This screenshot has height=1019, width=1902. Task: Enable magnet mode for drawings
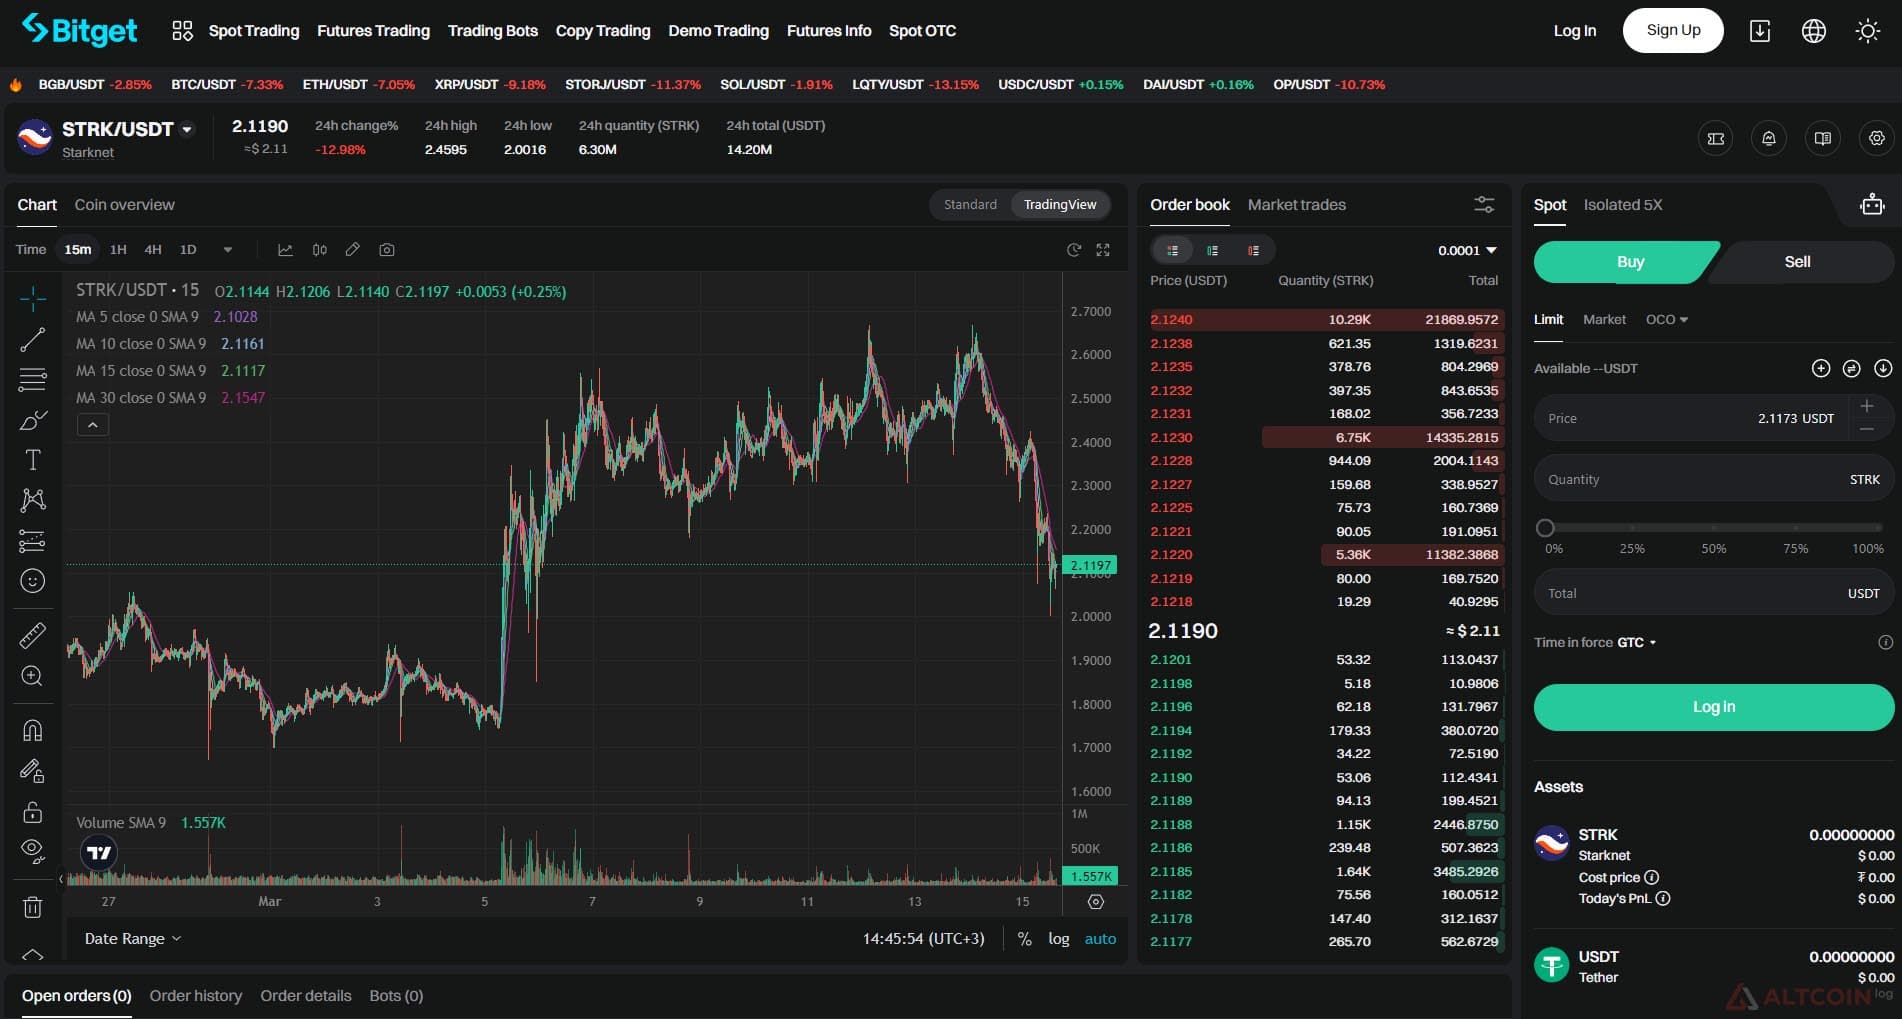click(32, 730)
